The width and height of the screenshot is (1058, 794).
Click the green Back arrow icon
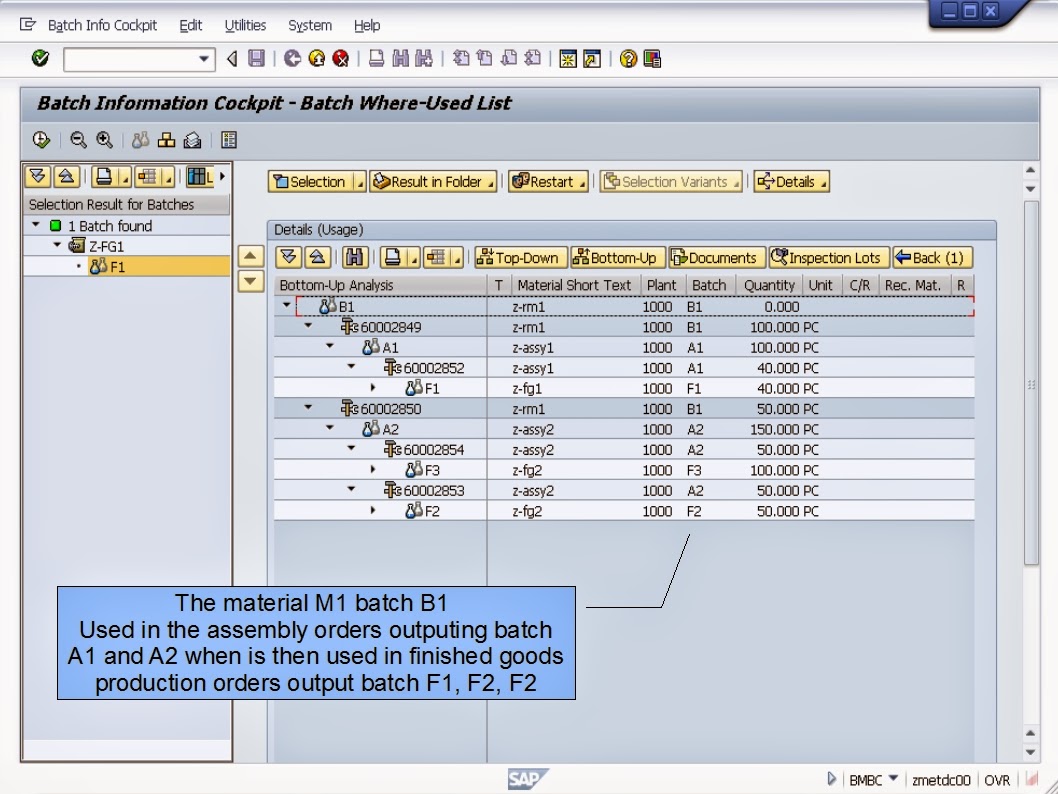(291, 58)
